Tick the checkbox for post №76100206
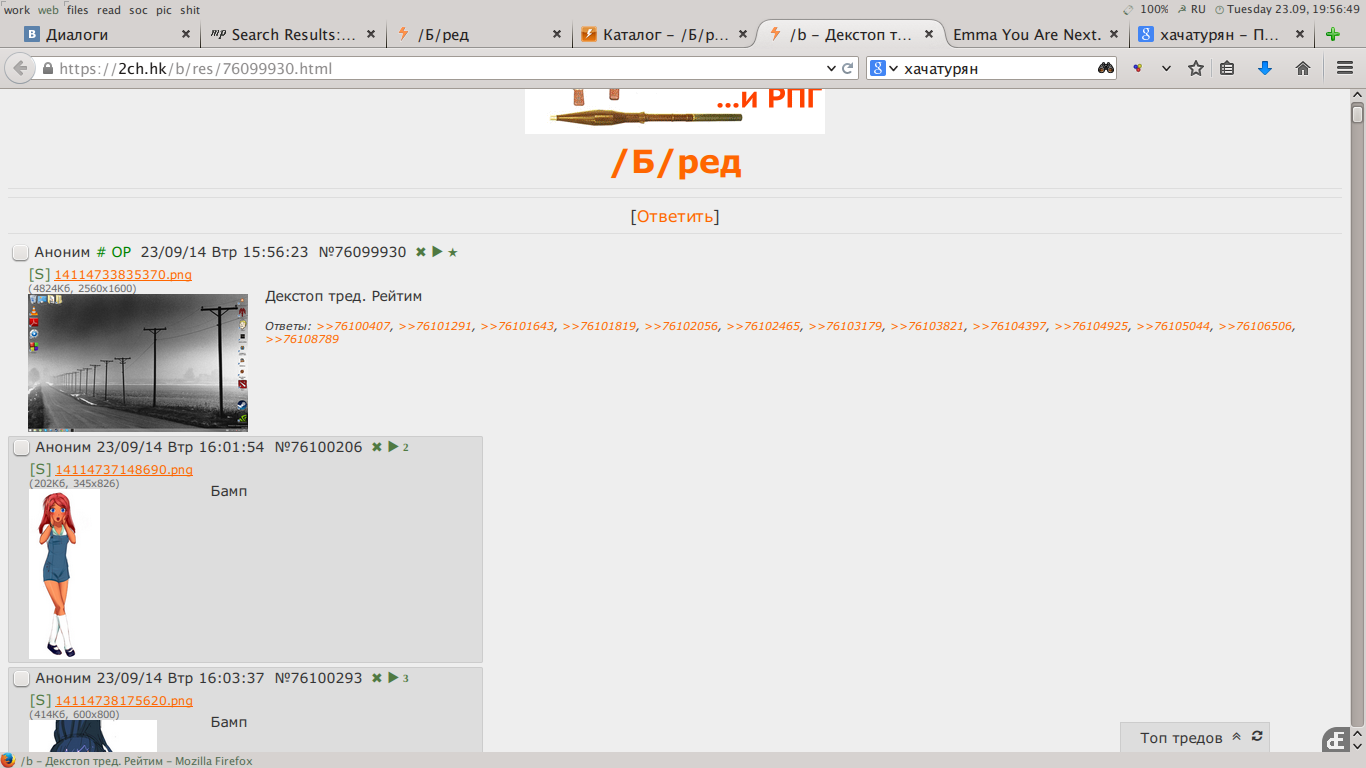This screenshot has width=1366, height=768. click(x=21, y=448)
